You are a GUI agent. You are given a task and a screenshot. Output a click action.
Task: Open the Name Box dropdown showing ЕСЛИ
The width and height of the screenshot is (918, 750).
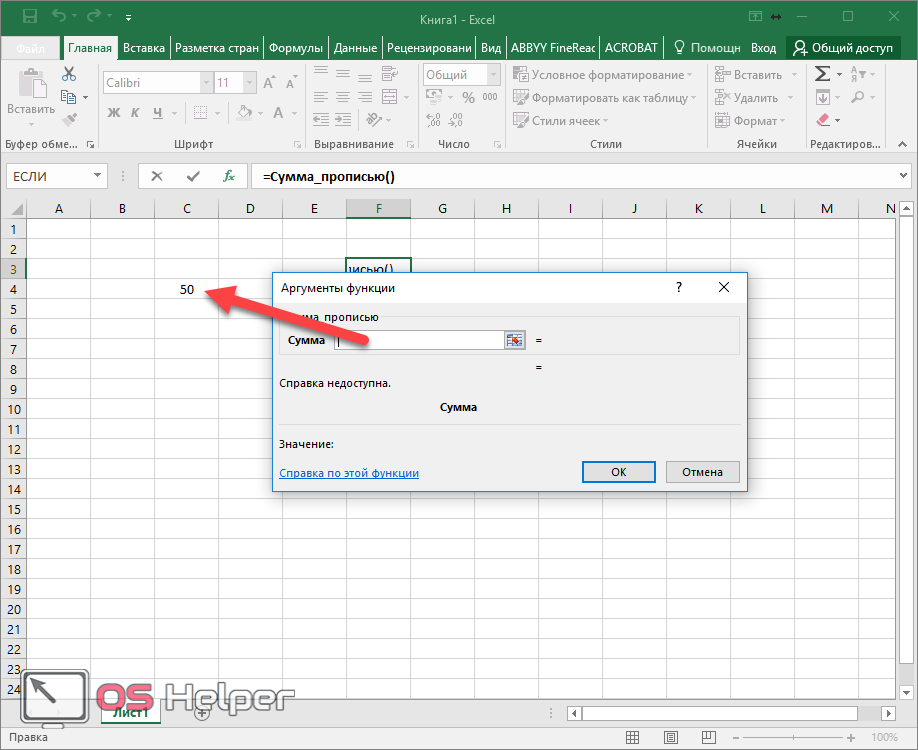(98, 176)
